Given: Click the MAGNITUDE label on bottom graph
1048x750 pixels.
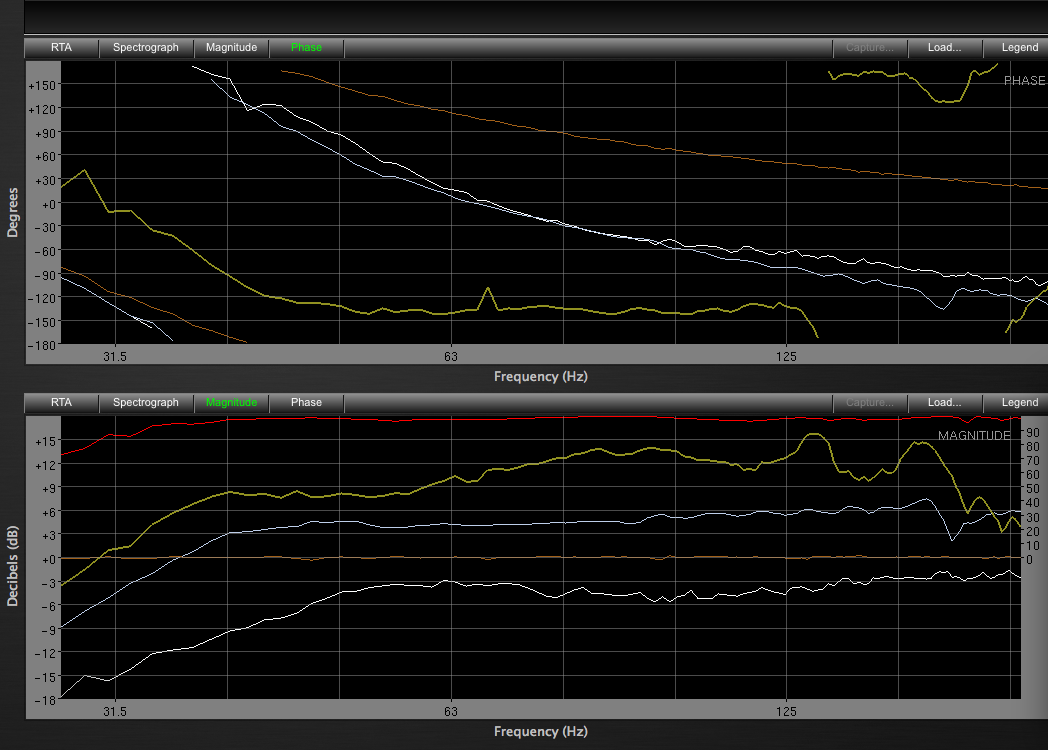Looking at the screenshot, I should (974, 435).
